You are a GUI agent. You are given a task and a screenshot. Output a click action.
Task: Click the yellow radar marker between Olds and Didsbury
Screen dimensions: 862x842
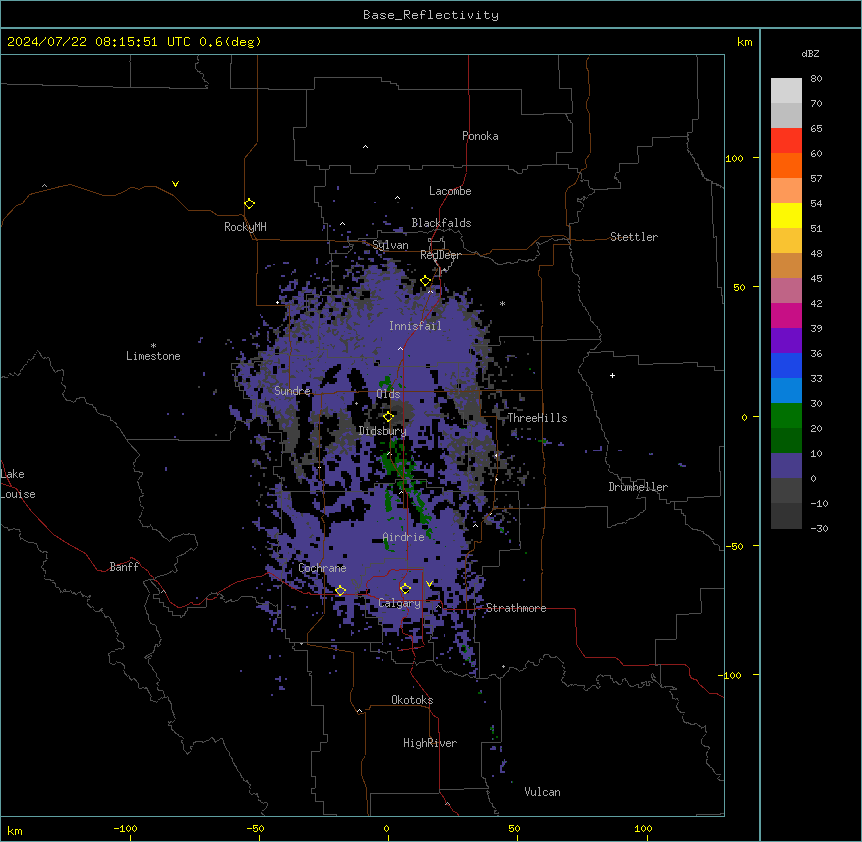click(x=389, y=417)
